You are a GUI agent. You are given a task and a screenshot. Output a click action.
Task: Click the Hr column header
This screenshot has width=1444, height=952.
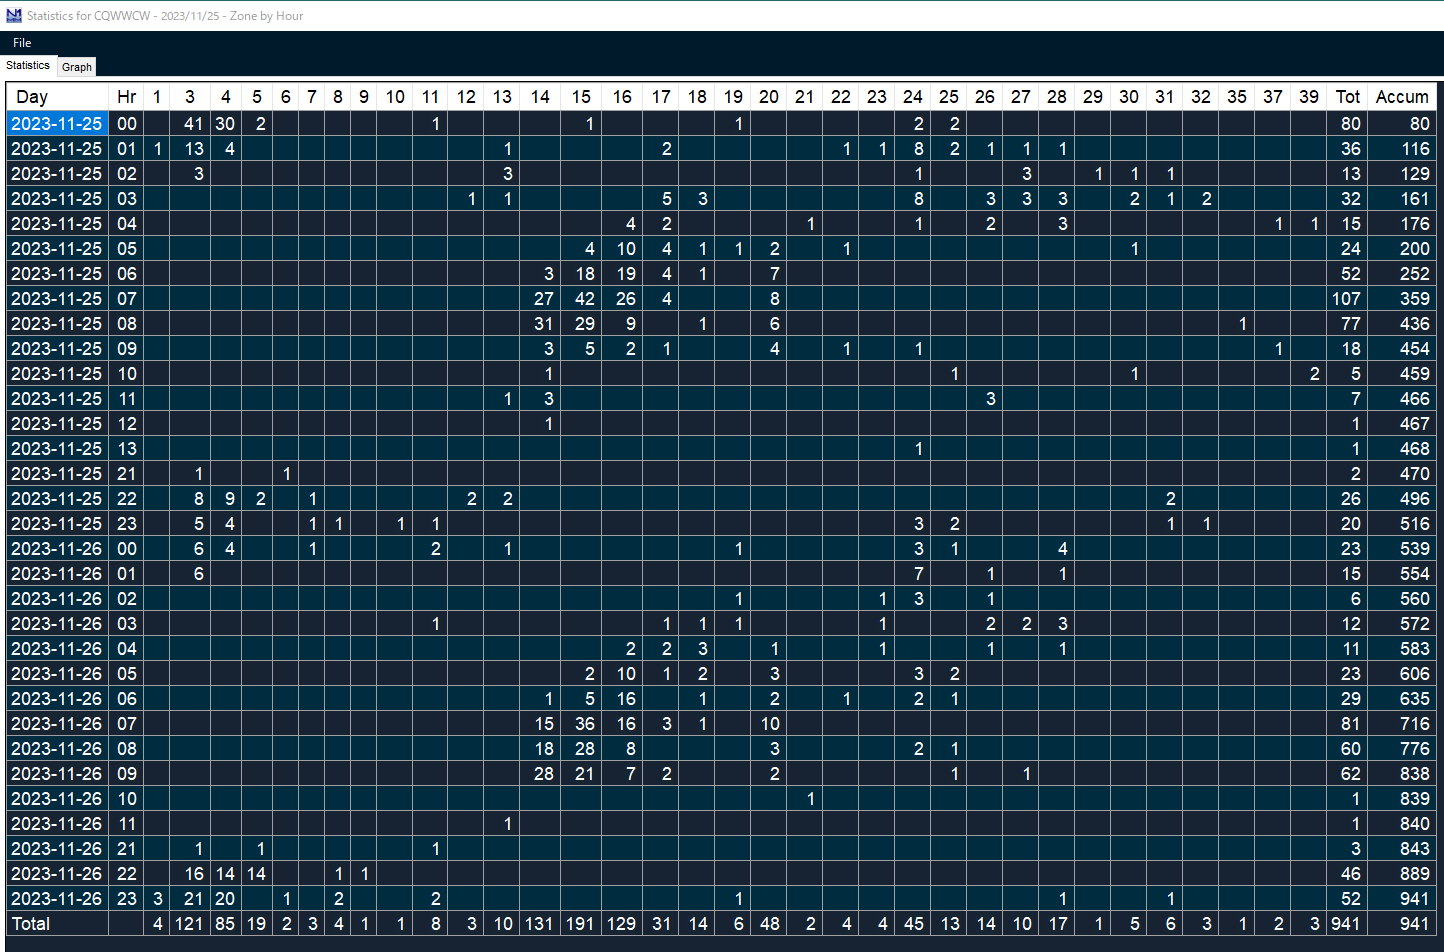(126, 97)
